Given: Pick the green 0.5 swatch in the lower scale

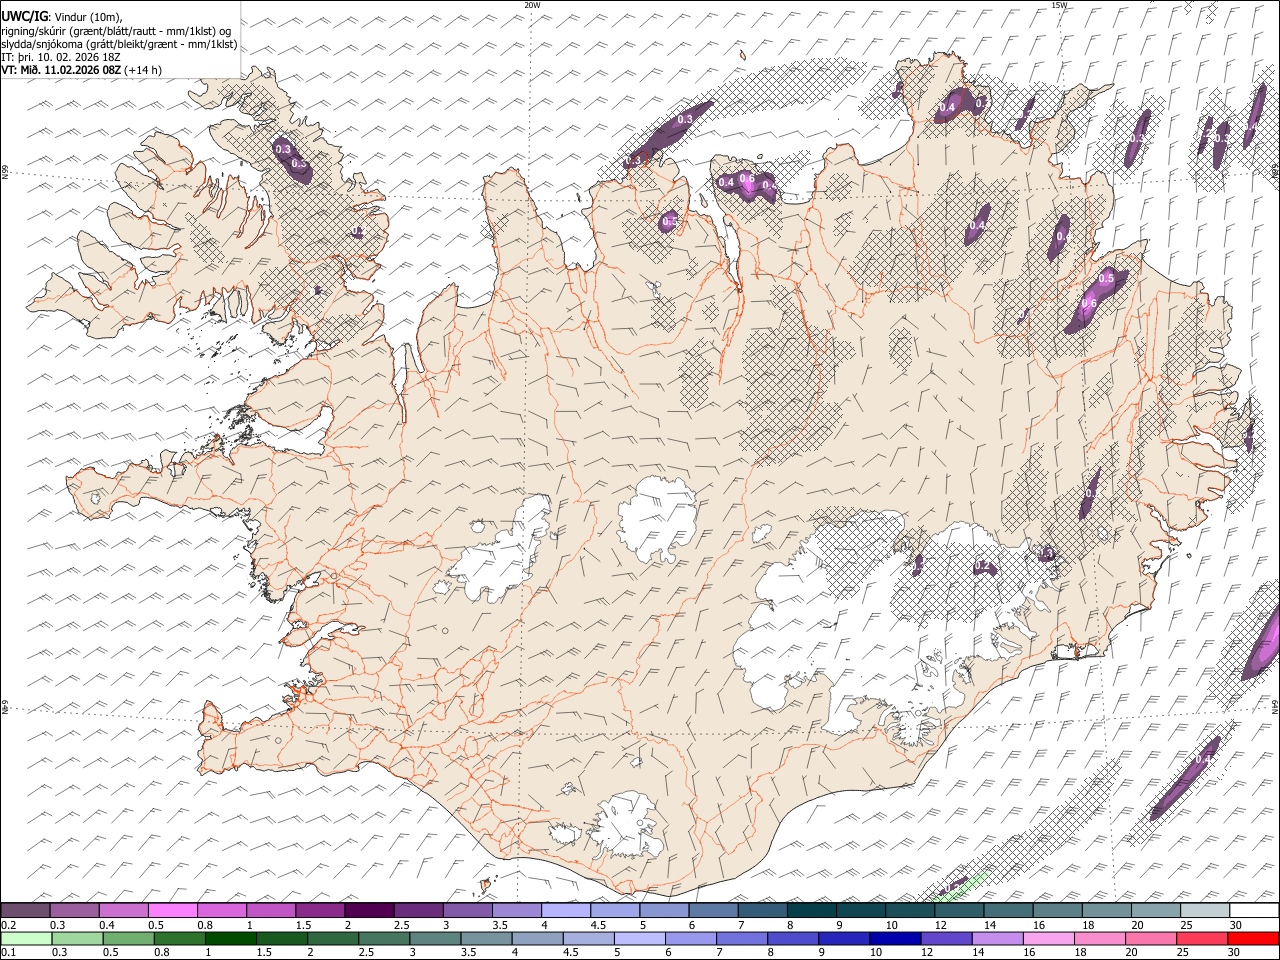Looking at the screenshot, I should pyautogui.click(x=129, y=938).
